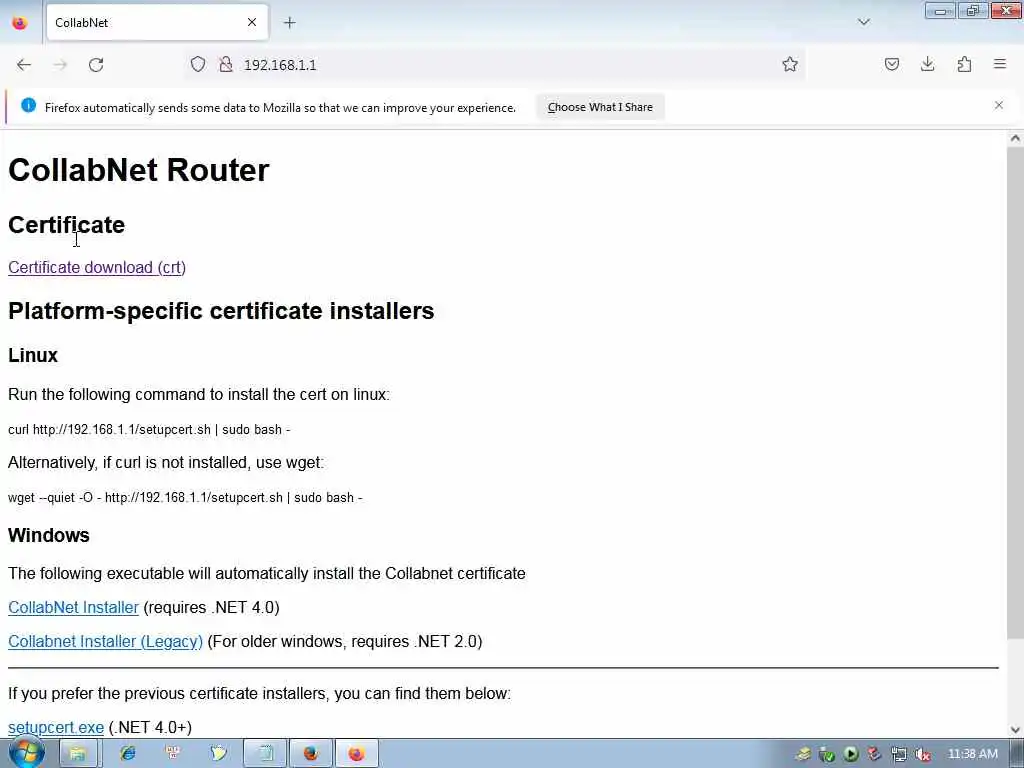Click the network icon in the system tray
This screenshot has height=768, width=1024.
pyautogui.click(x=899, y=754)
